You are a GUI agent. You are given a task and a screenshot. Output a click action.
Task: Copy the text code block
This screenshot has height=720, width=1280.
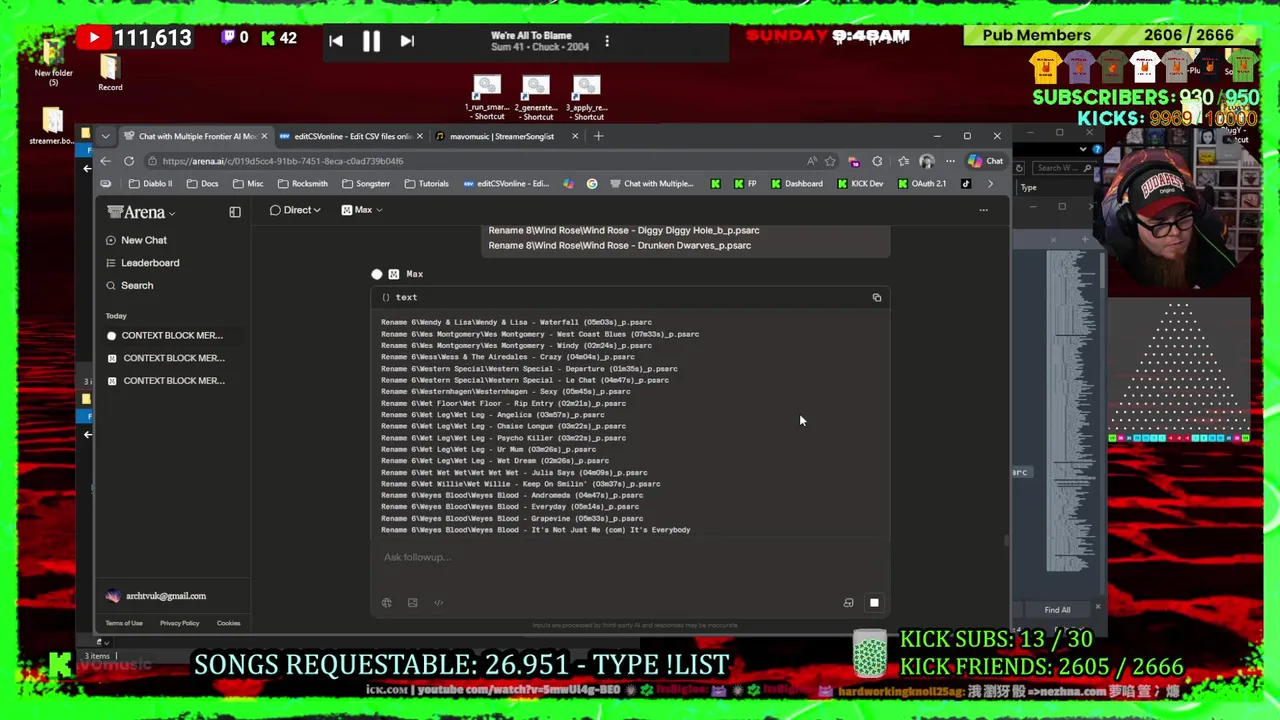[877, 297]
